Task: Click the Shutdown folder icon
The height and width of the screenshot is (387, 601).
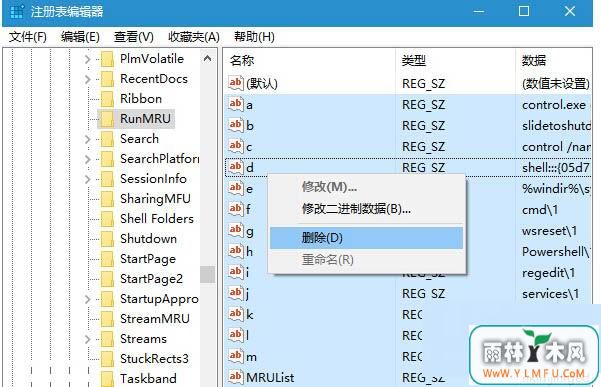Action: (107, 239)
